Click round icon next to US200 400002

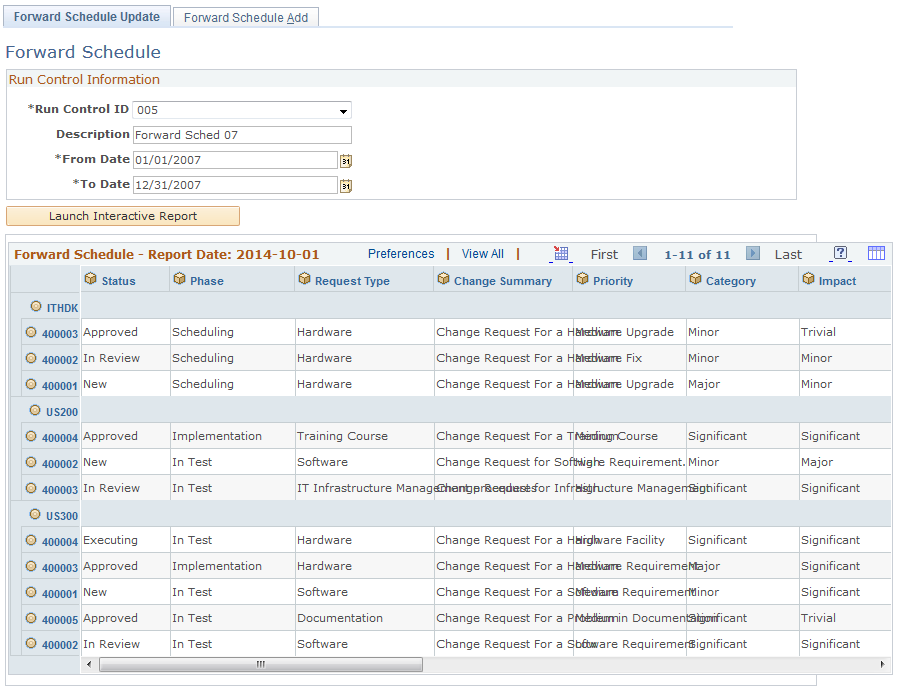point(31,463)
